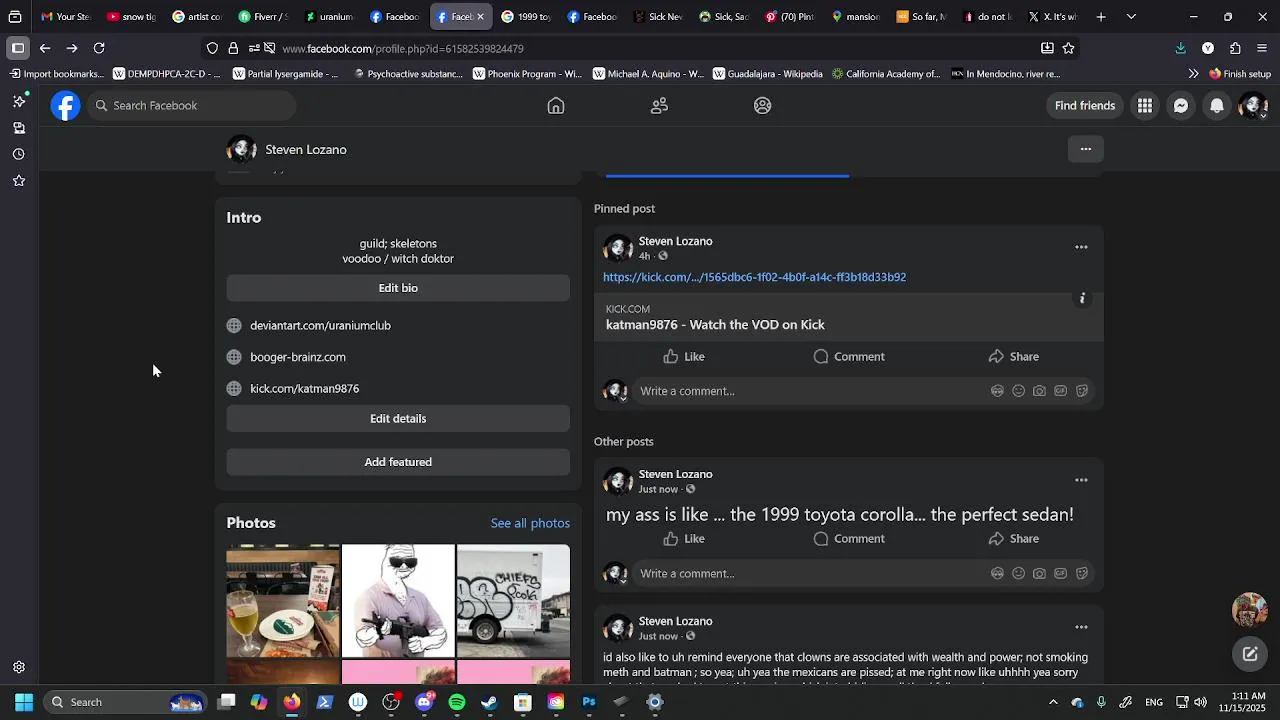1280x720 pixels.
Task: Open the account profile picture menu
Action: 1253,106
